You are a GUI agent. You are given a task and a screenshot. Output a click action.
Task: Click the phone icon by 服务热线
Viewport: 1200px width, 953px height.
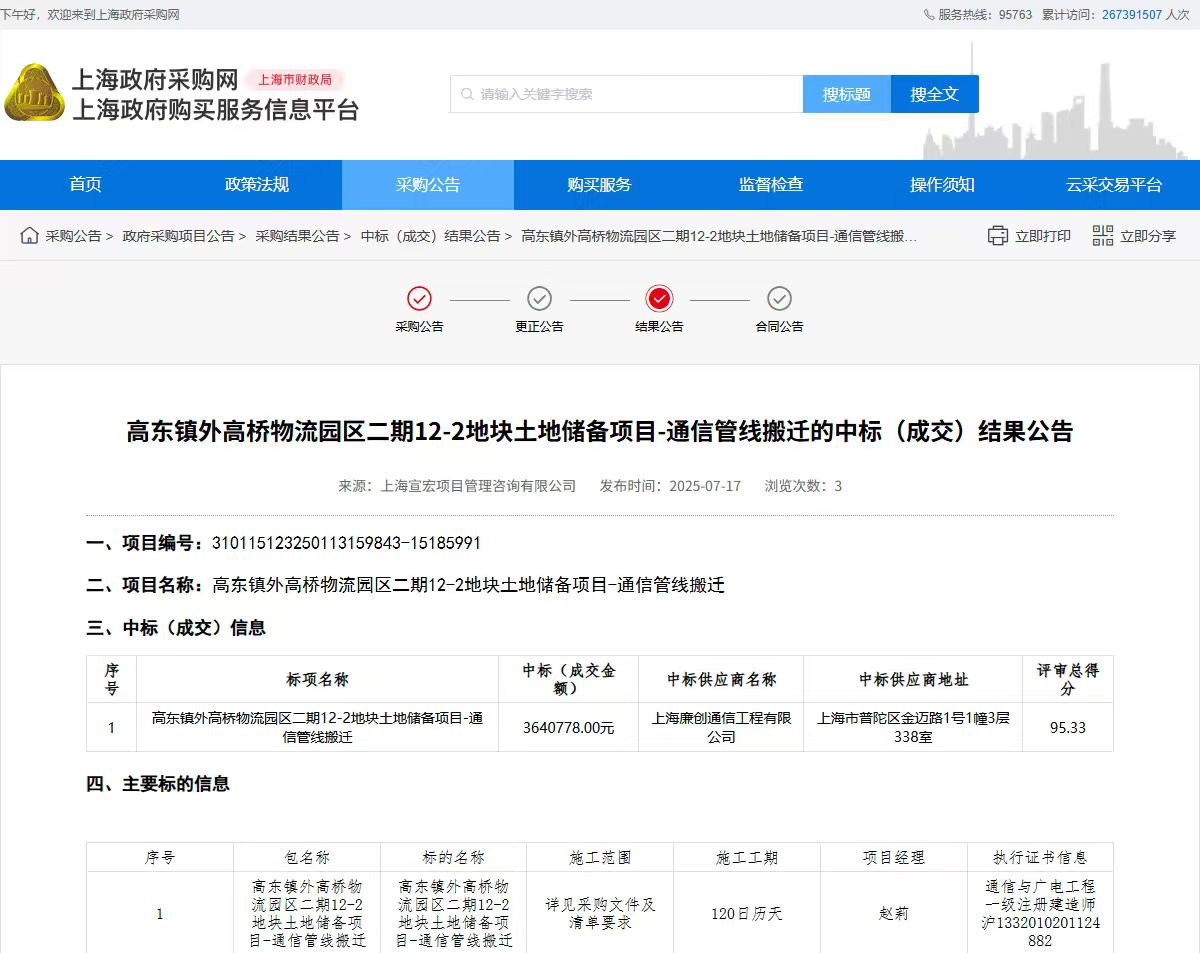coord(929,15)
